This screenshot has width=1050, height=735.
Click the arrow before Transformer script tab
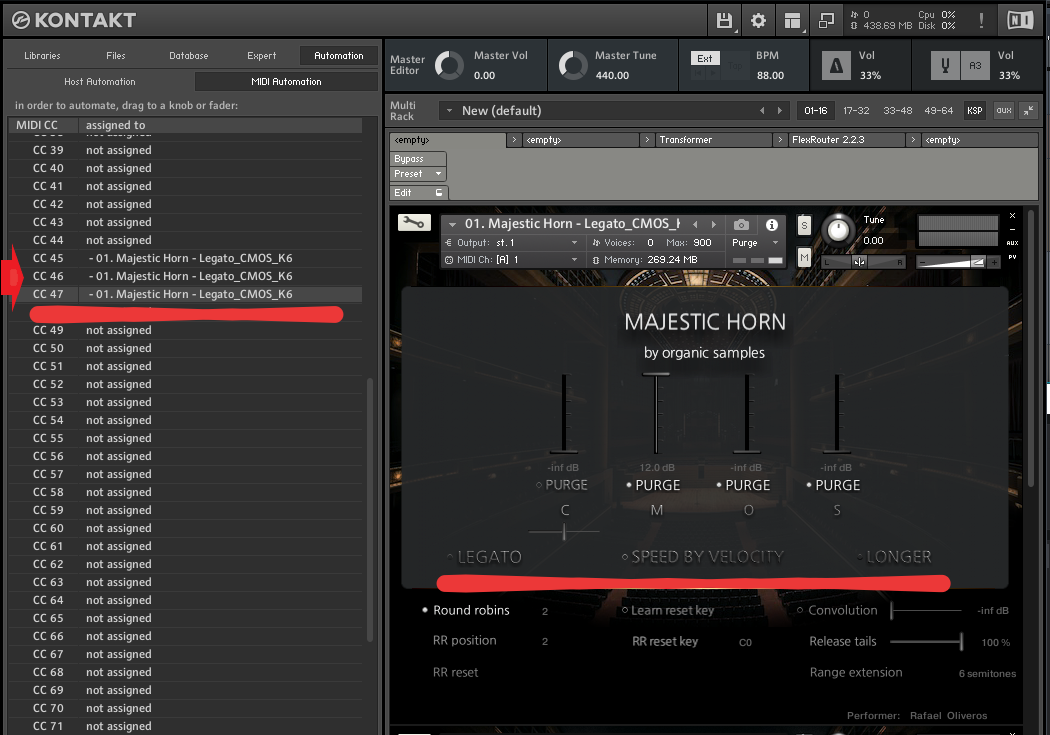point(647,139)
